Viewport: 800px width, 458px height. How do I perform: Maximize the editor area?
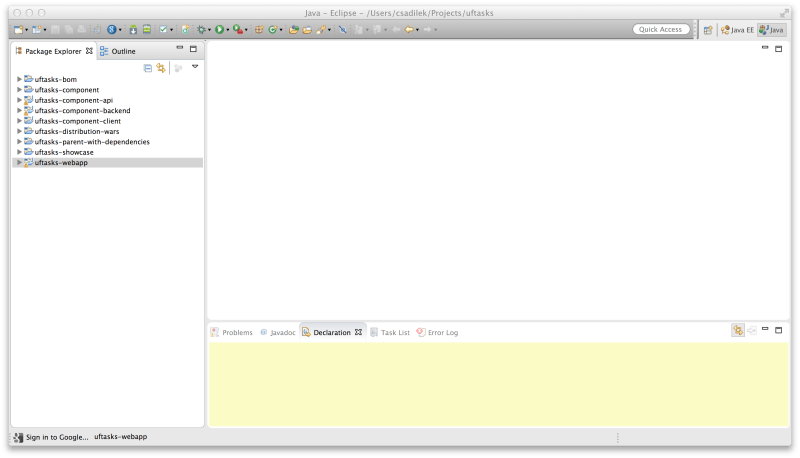pyautogui.click(x=779, y=48)
